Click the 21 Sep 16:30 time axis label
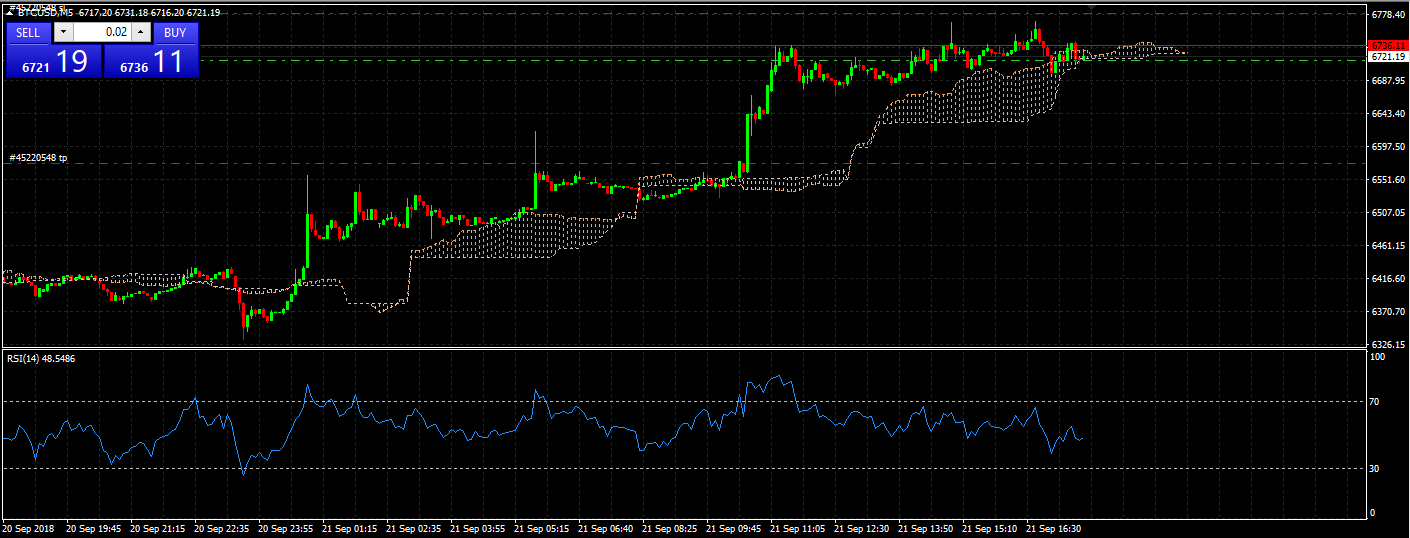Image resolution: width=1410 pixels, height=538 pixels. [x=1053, y=528]
